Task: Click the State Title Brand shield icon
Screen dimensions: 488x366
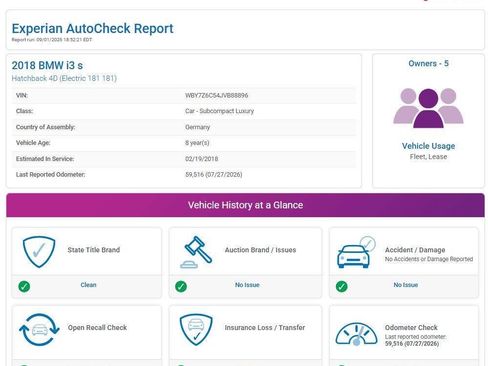Action: pos(39,251)
